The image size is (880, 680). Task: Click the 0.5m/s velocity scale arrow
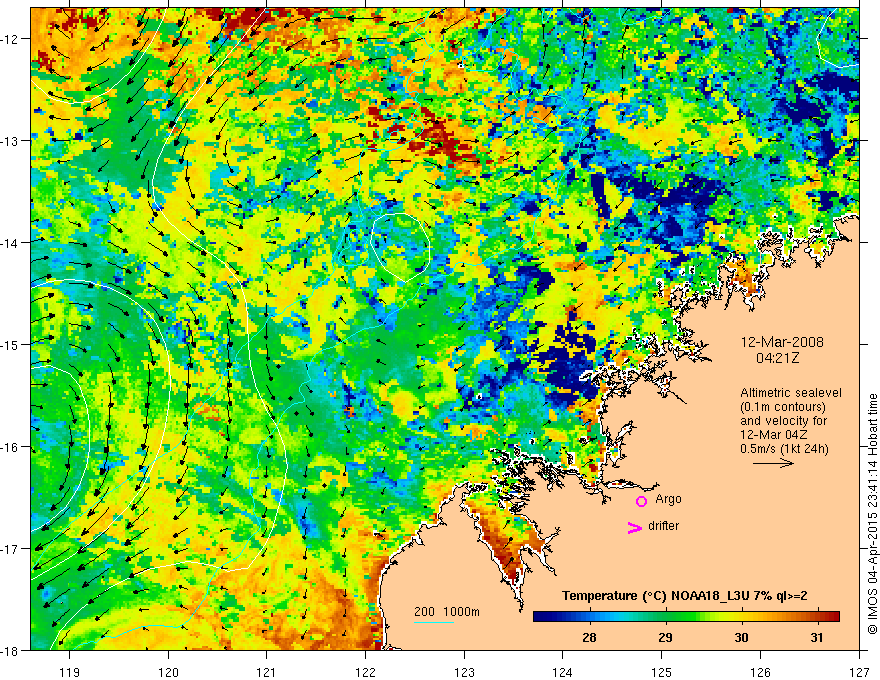(x=773, y=463)
